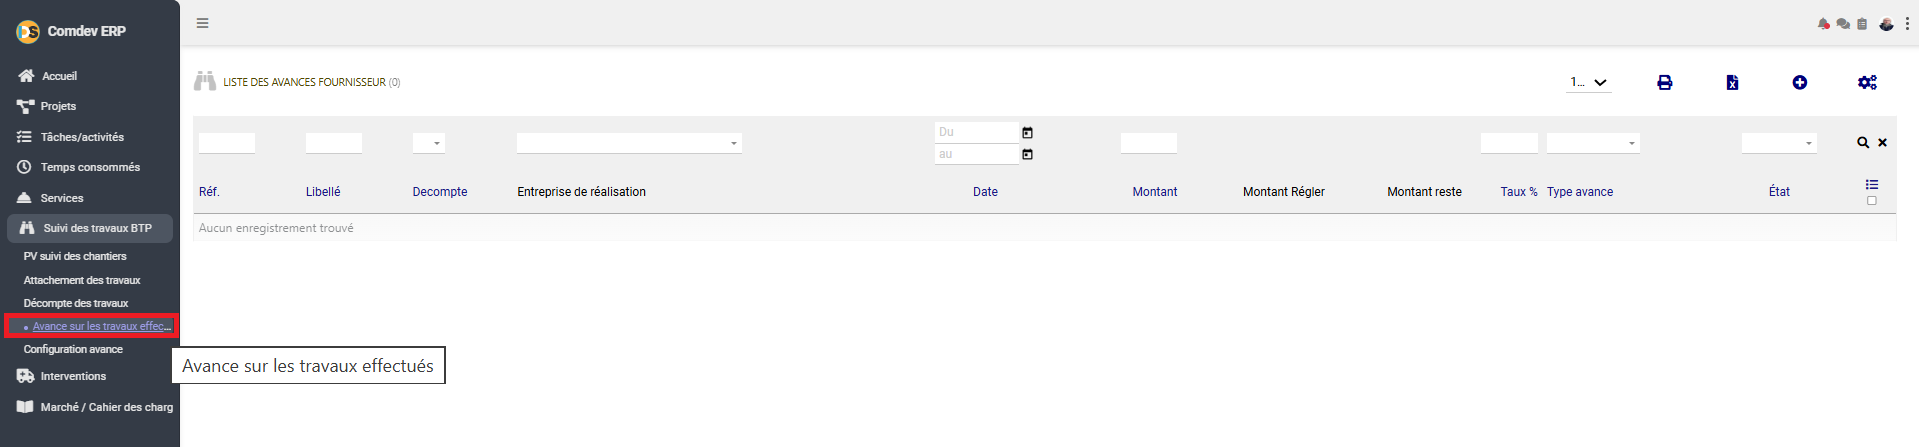Run search with magnifier icon

coord(1863,143)
